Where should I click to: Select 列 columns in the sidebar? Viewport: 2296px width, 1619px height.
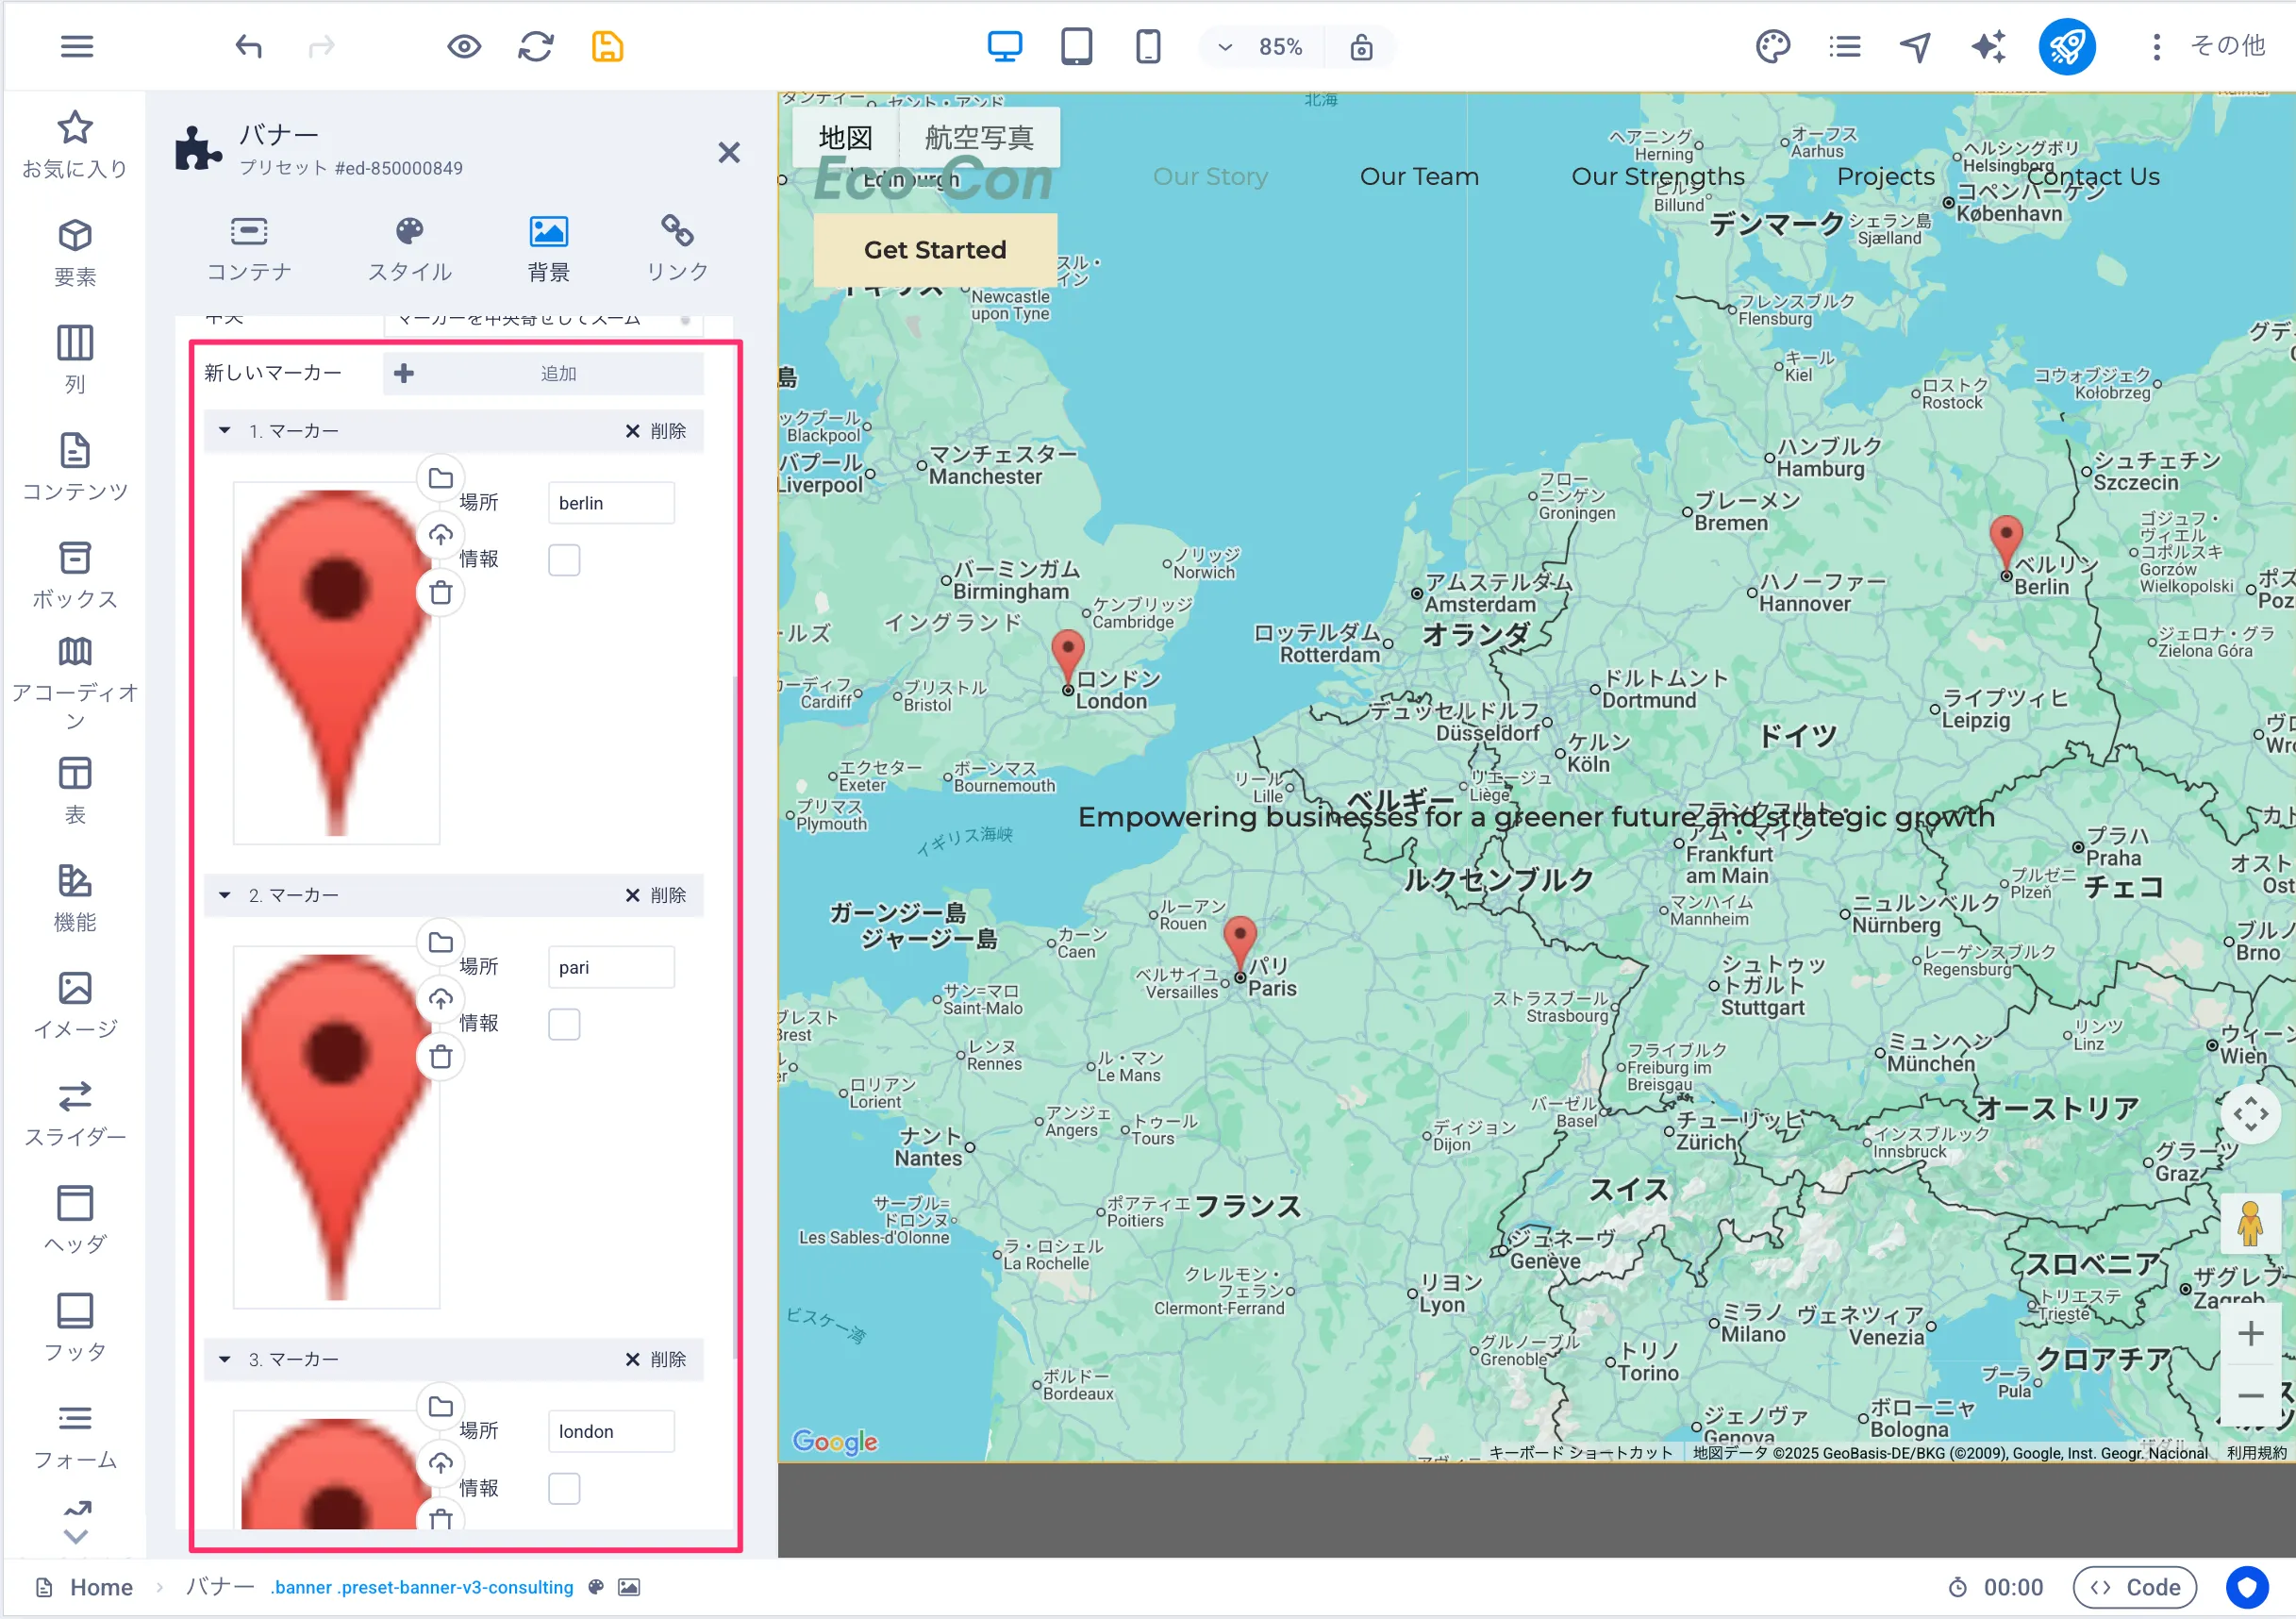[x=75, y=360]
